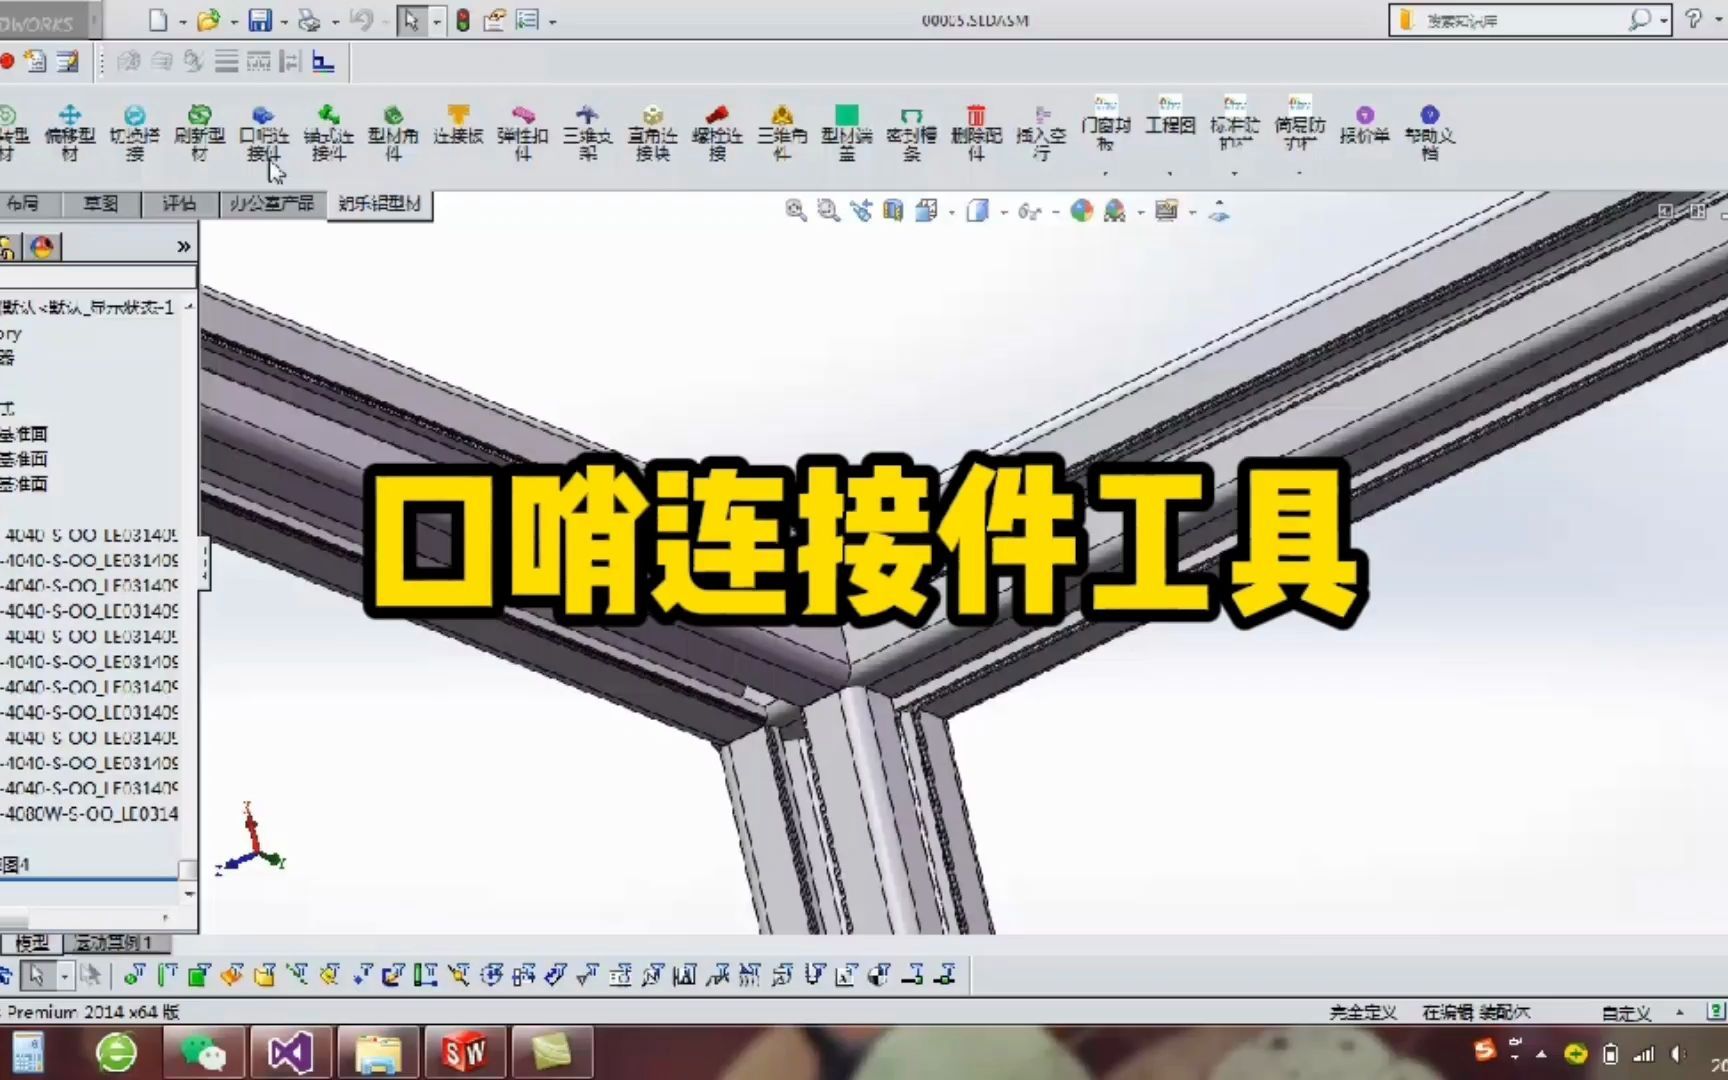Expand the 门窗封板 dropdown arrow
Viewport: 1728px width, 1080px height.
pyautogui.click(x=1105, y=174)
